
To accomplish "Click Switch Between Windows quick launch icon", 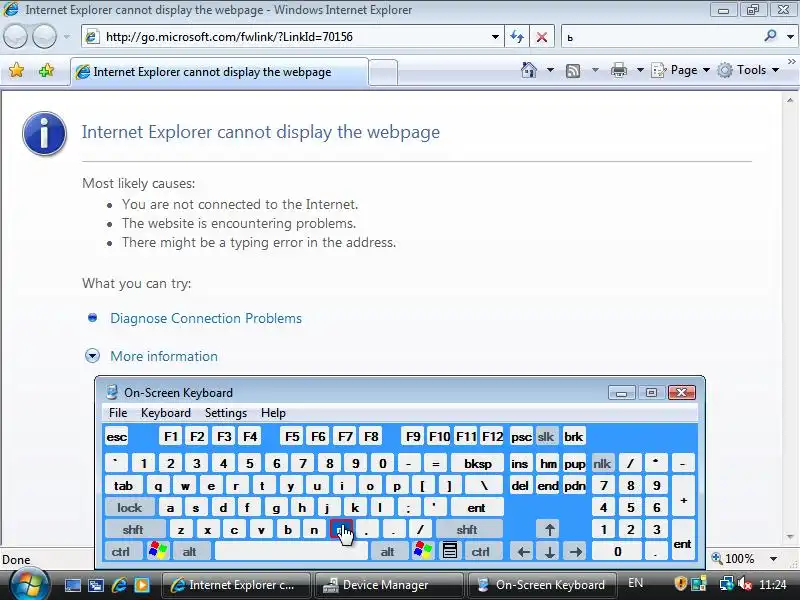I will click(x=95, y=585).
